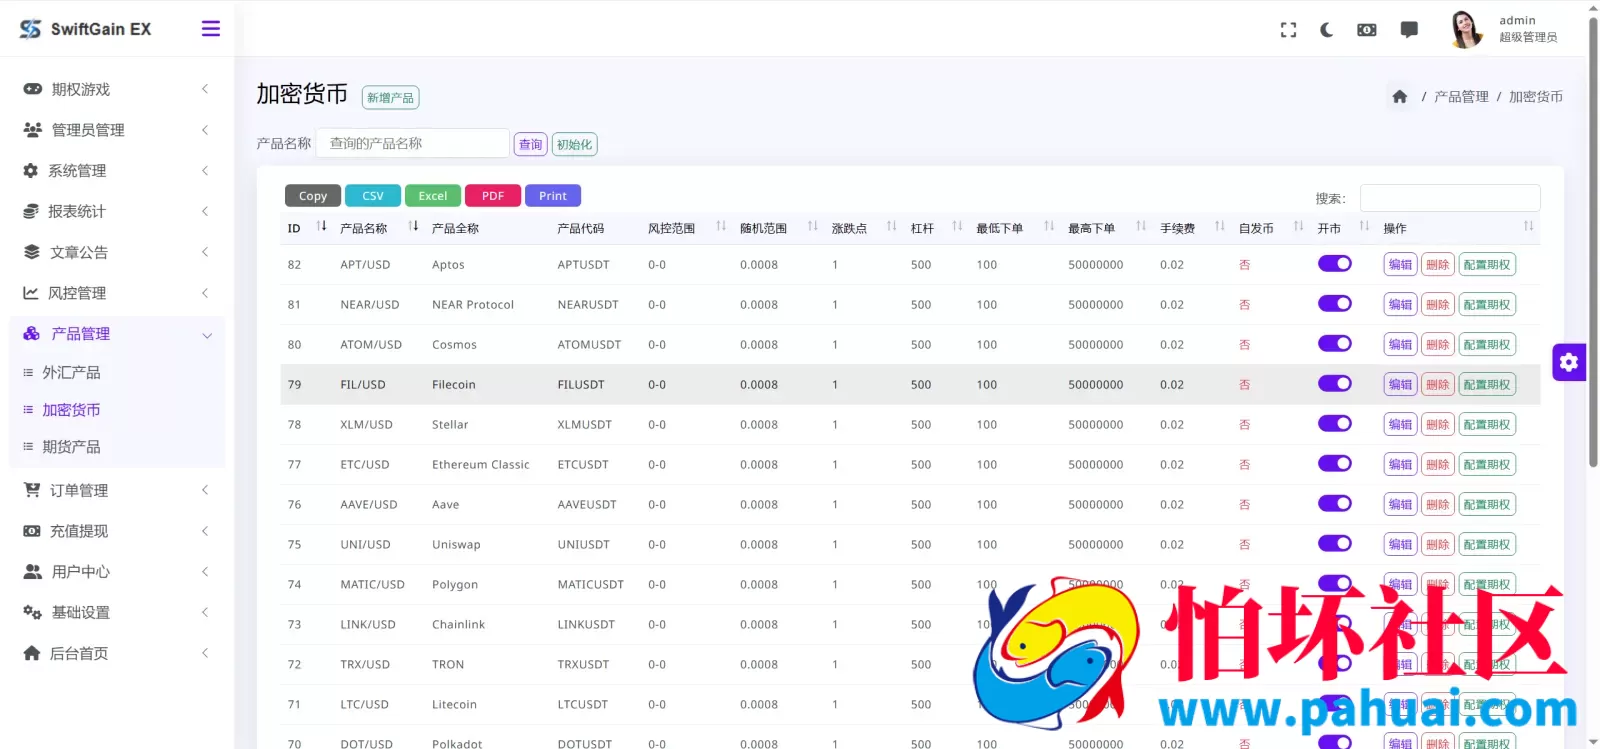Screen dimensions: 1600x749
Task: Click the home breadcrumb icon
Action: [1399, 97]
